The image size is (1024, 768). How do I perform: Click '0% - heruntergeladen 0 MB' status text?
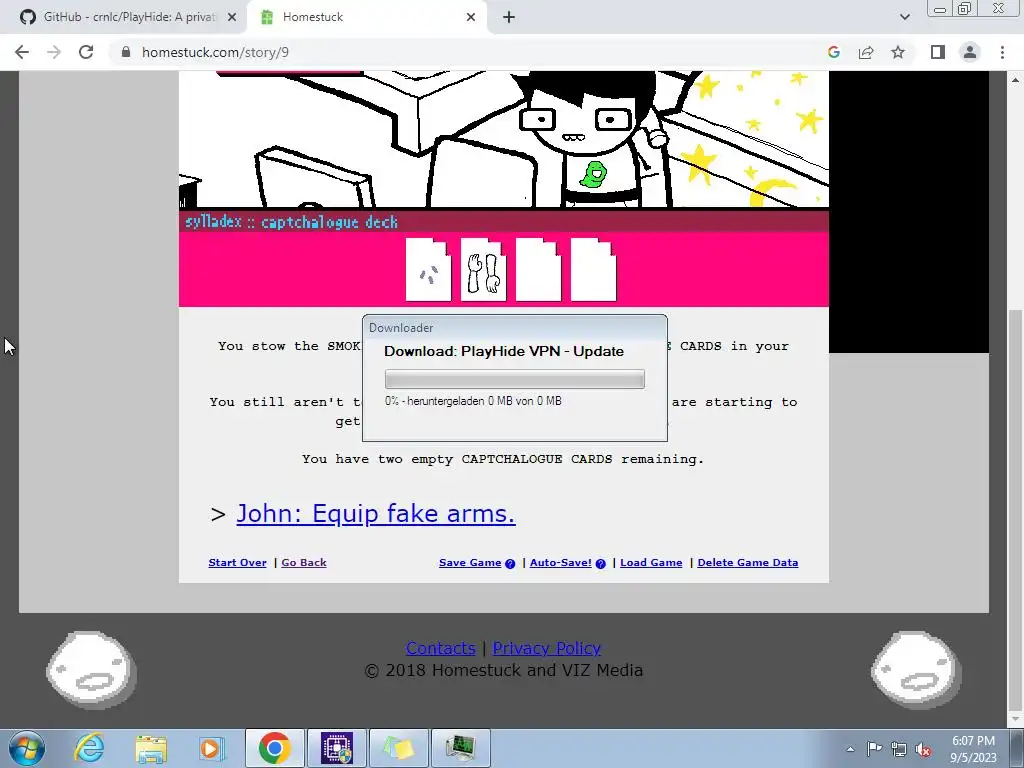[473, 401]
